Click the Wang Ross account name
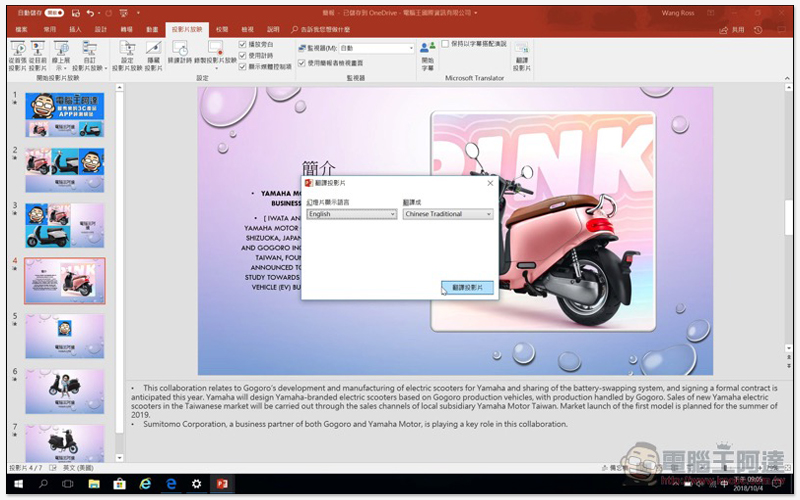 pos(678,13)
